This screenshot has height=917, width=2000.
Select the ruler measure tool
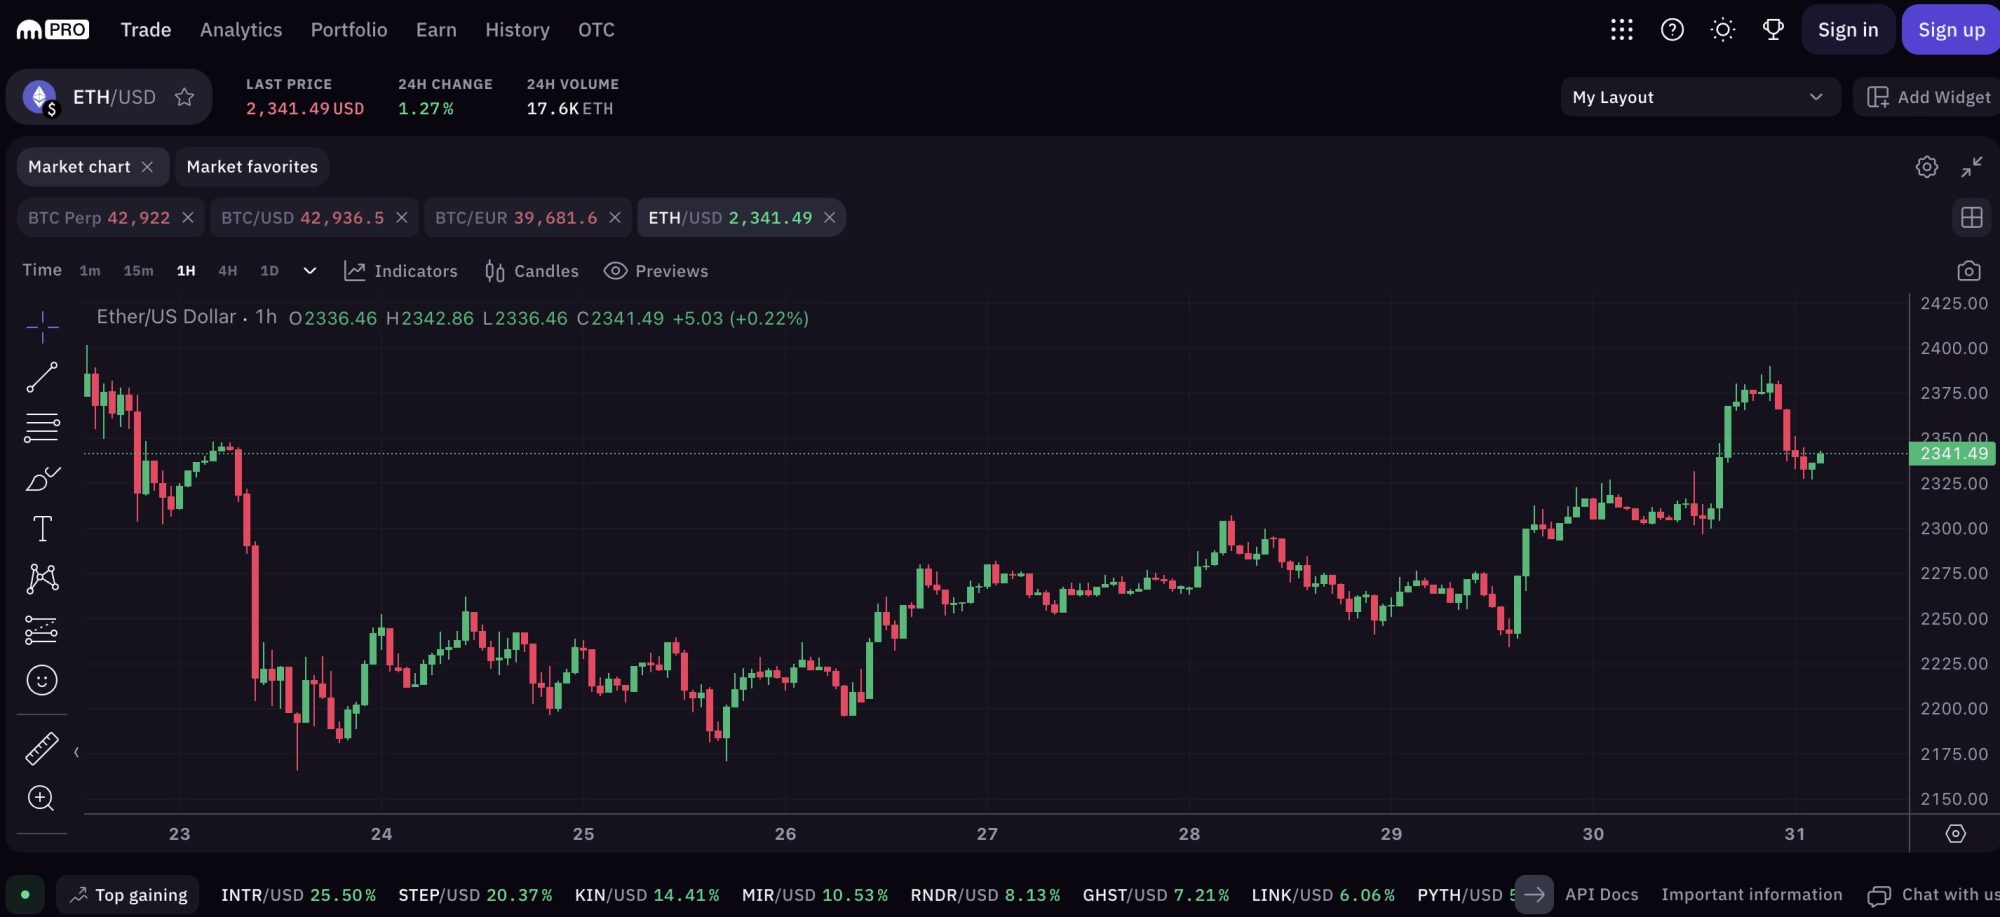pos(42,749)
